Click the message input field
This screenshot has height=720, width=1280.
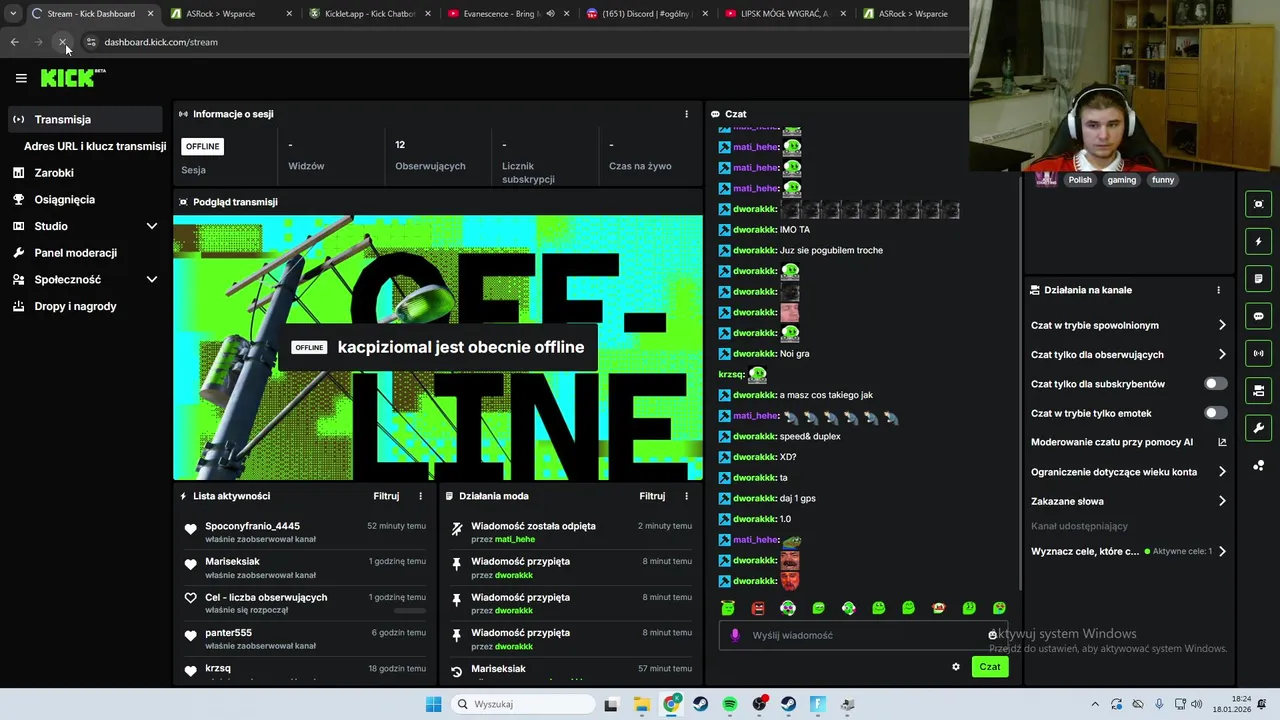(x=865, y=635)
